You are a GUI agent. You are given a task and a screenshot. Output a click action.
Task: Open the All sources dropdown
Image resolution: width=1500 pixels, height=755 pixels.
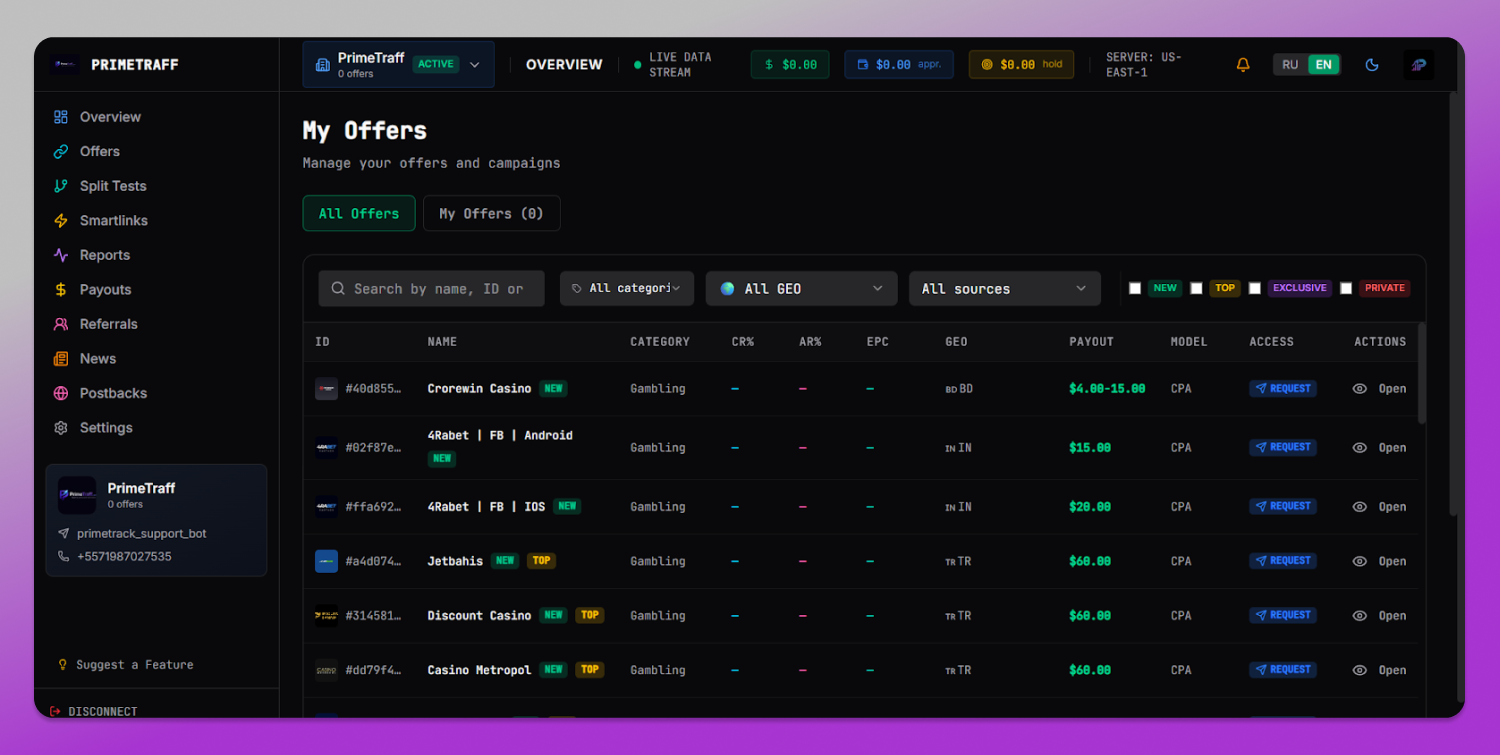click(1005, 288)
